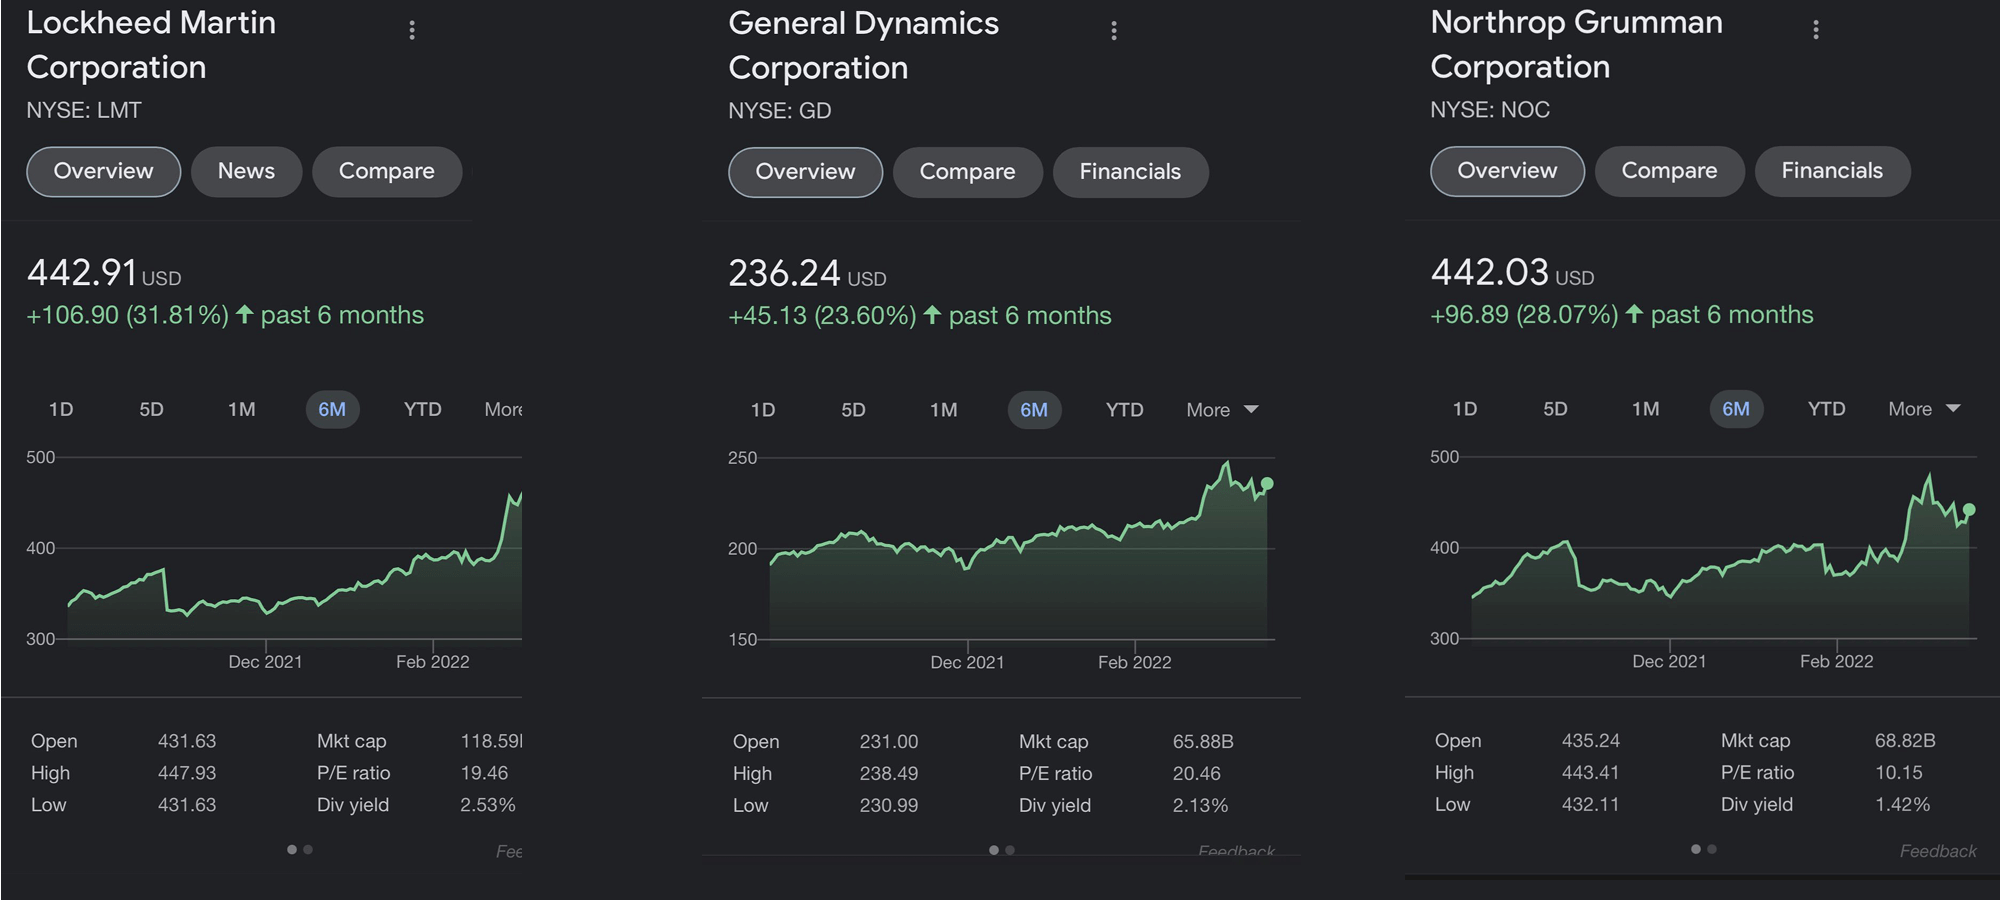This screenshot has width=2000, height=900.
Task: Go to second page dot in General Dynamics card
Action: point(1010,850)
